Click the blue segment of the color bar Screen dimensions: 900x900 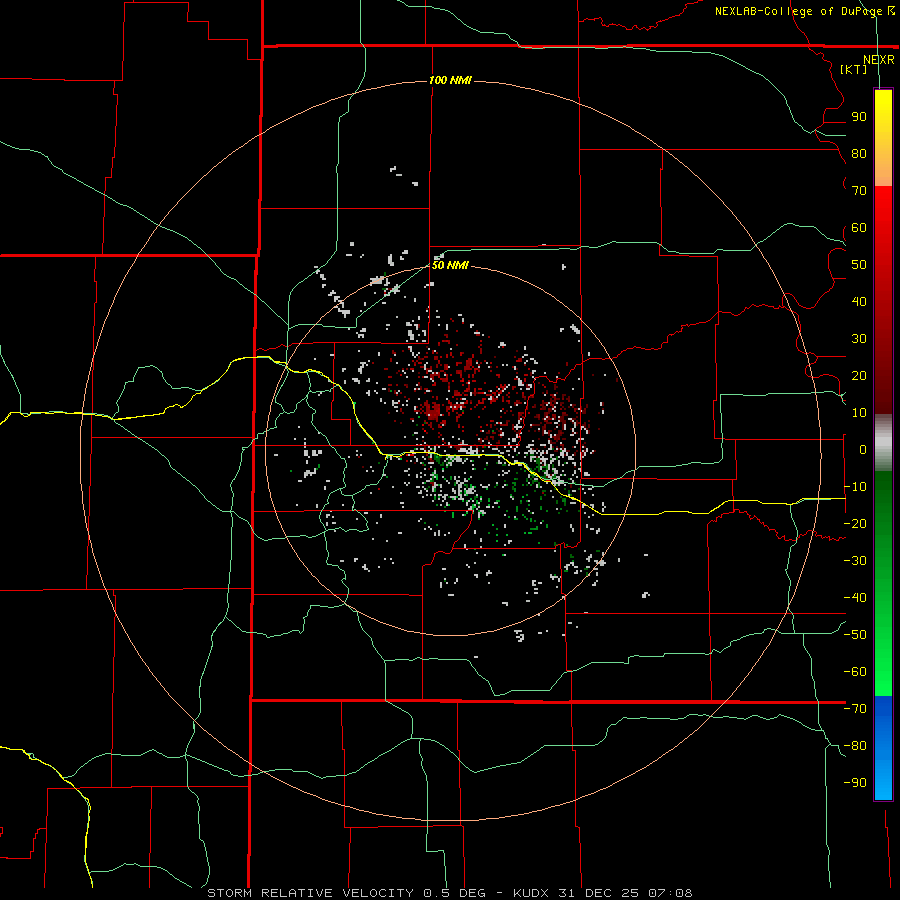(x=883, y=748)
